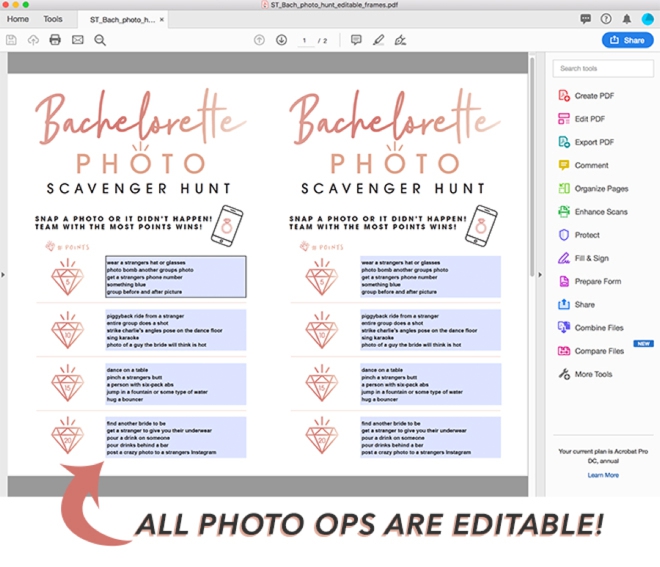Click the Save file icon
The height and width of the screenshot is (567, 660).
(x=11, y=40)
